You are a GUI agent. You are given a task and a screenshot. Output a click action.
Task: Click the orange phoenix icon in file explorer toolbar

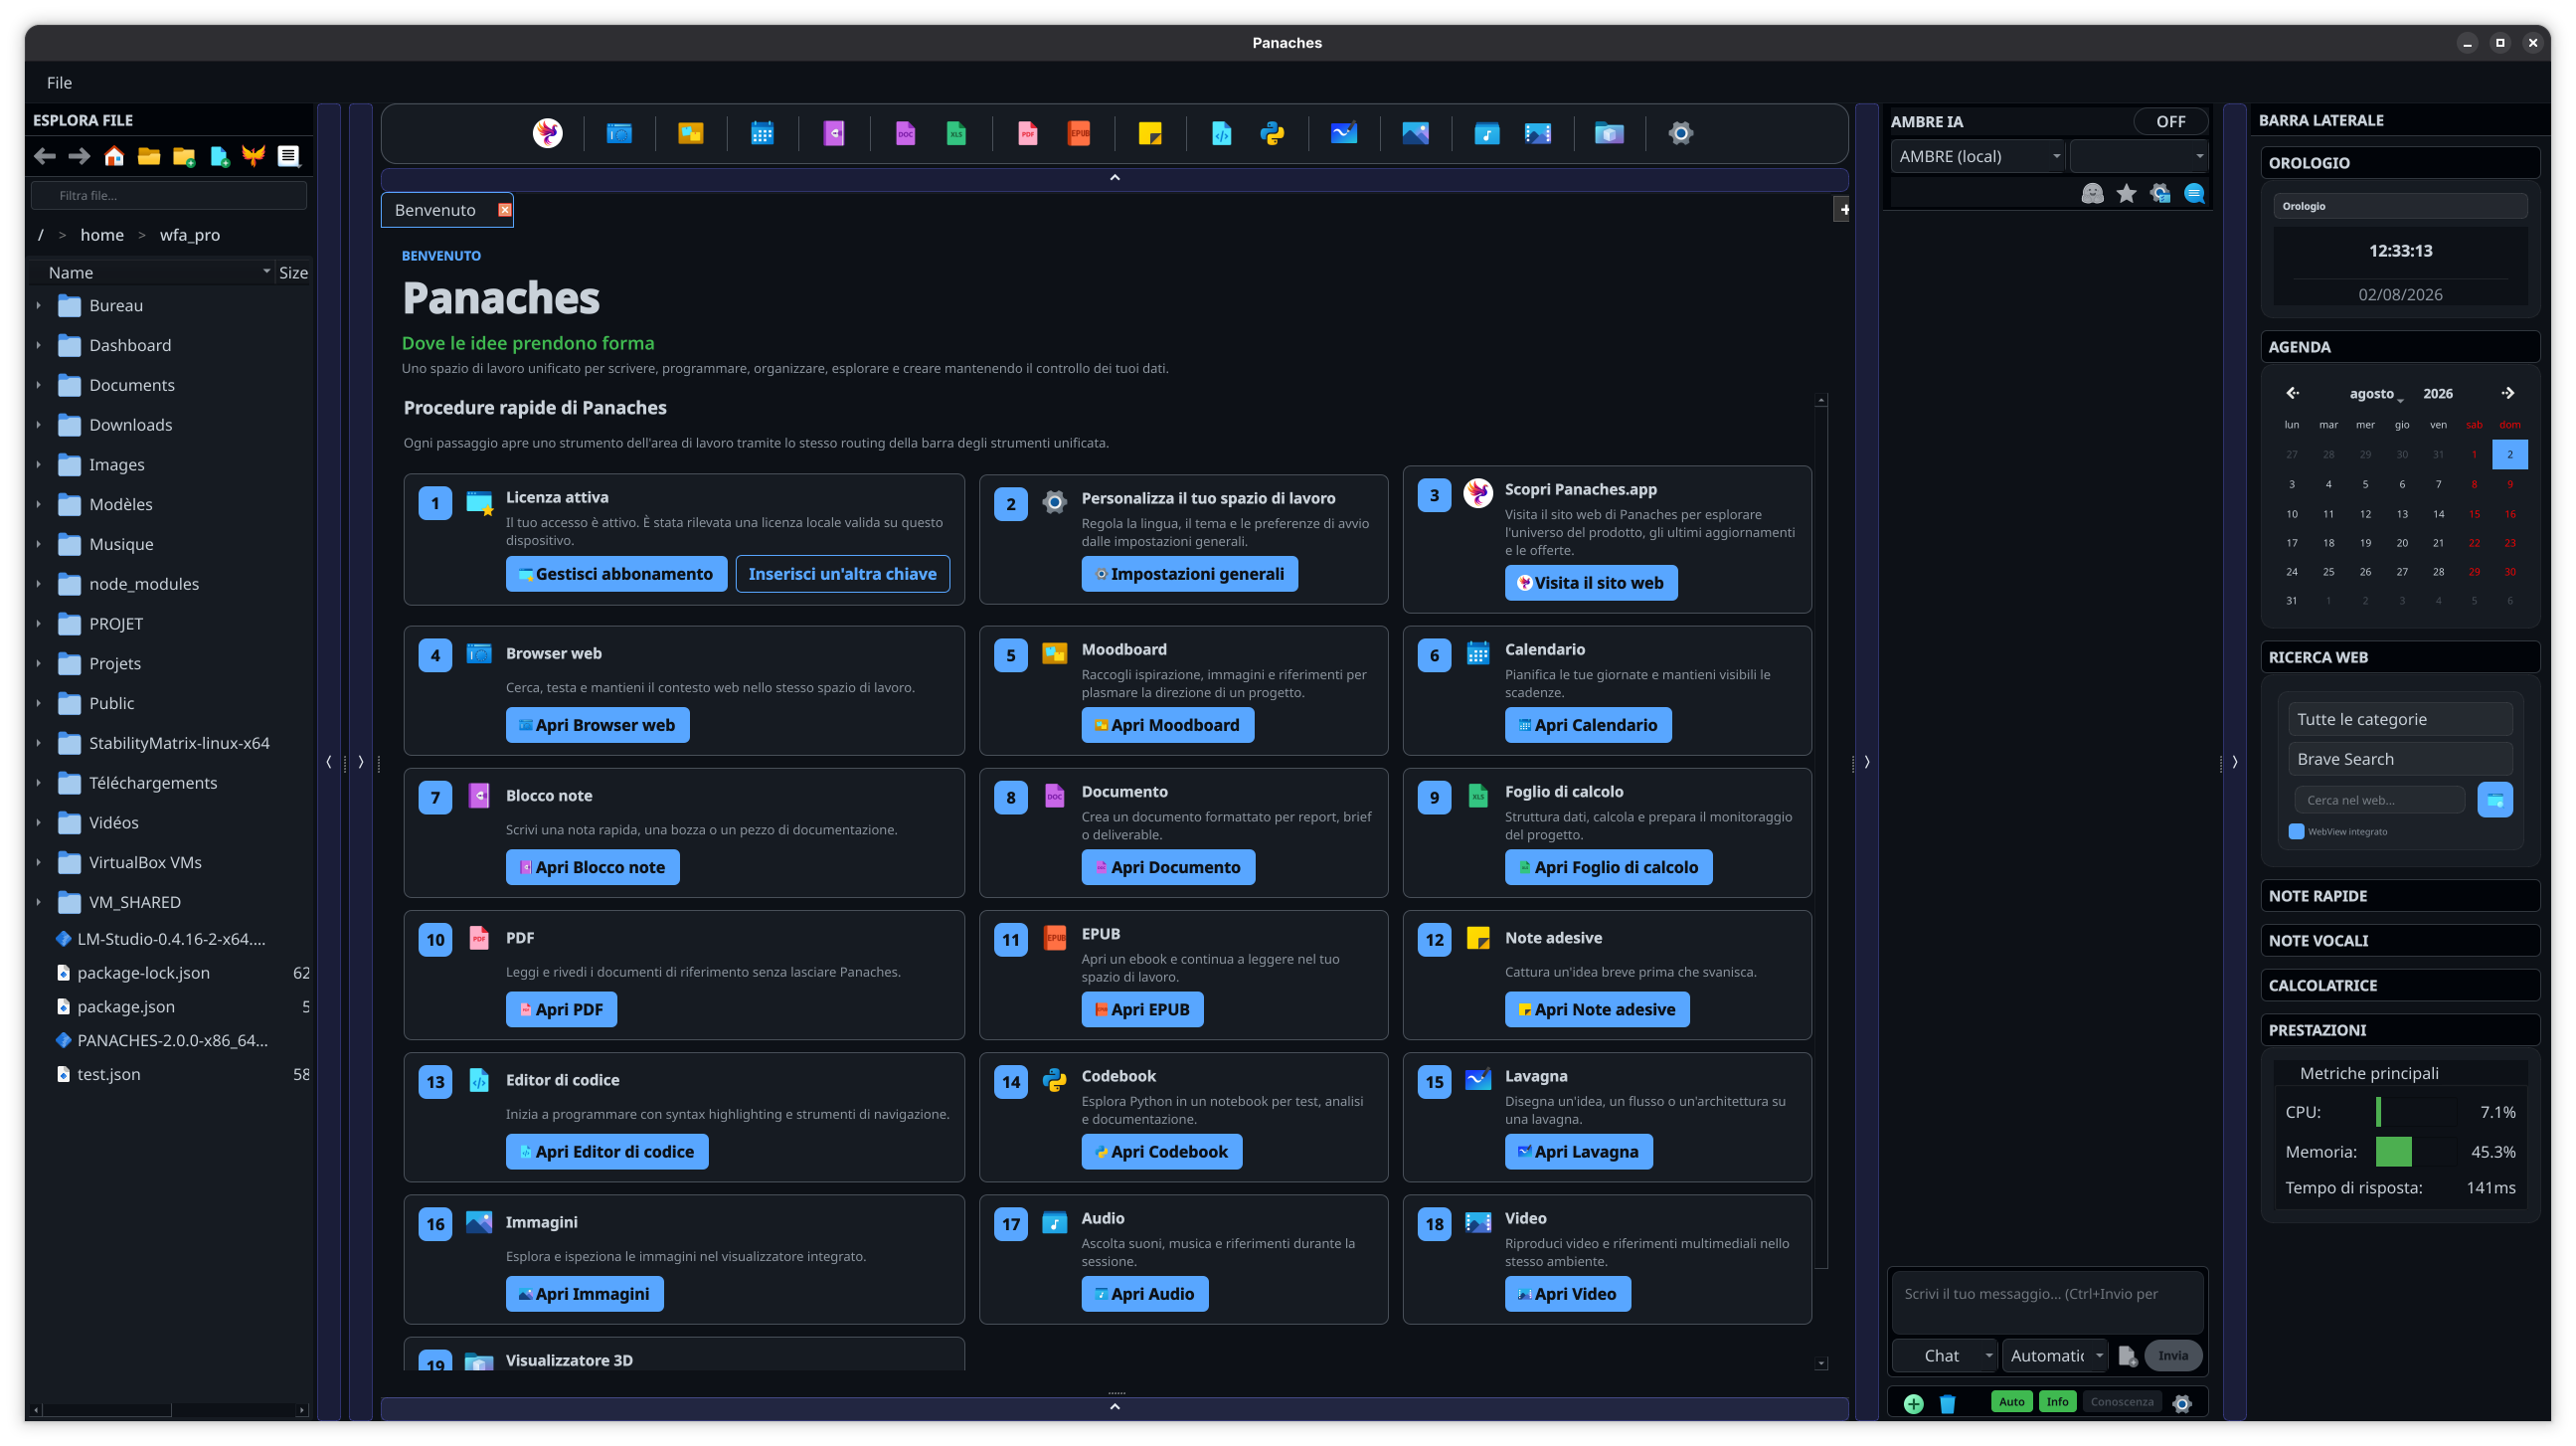click(x=254, y=156)
